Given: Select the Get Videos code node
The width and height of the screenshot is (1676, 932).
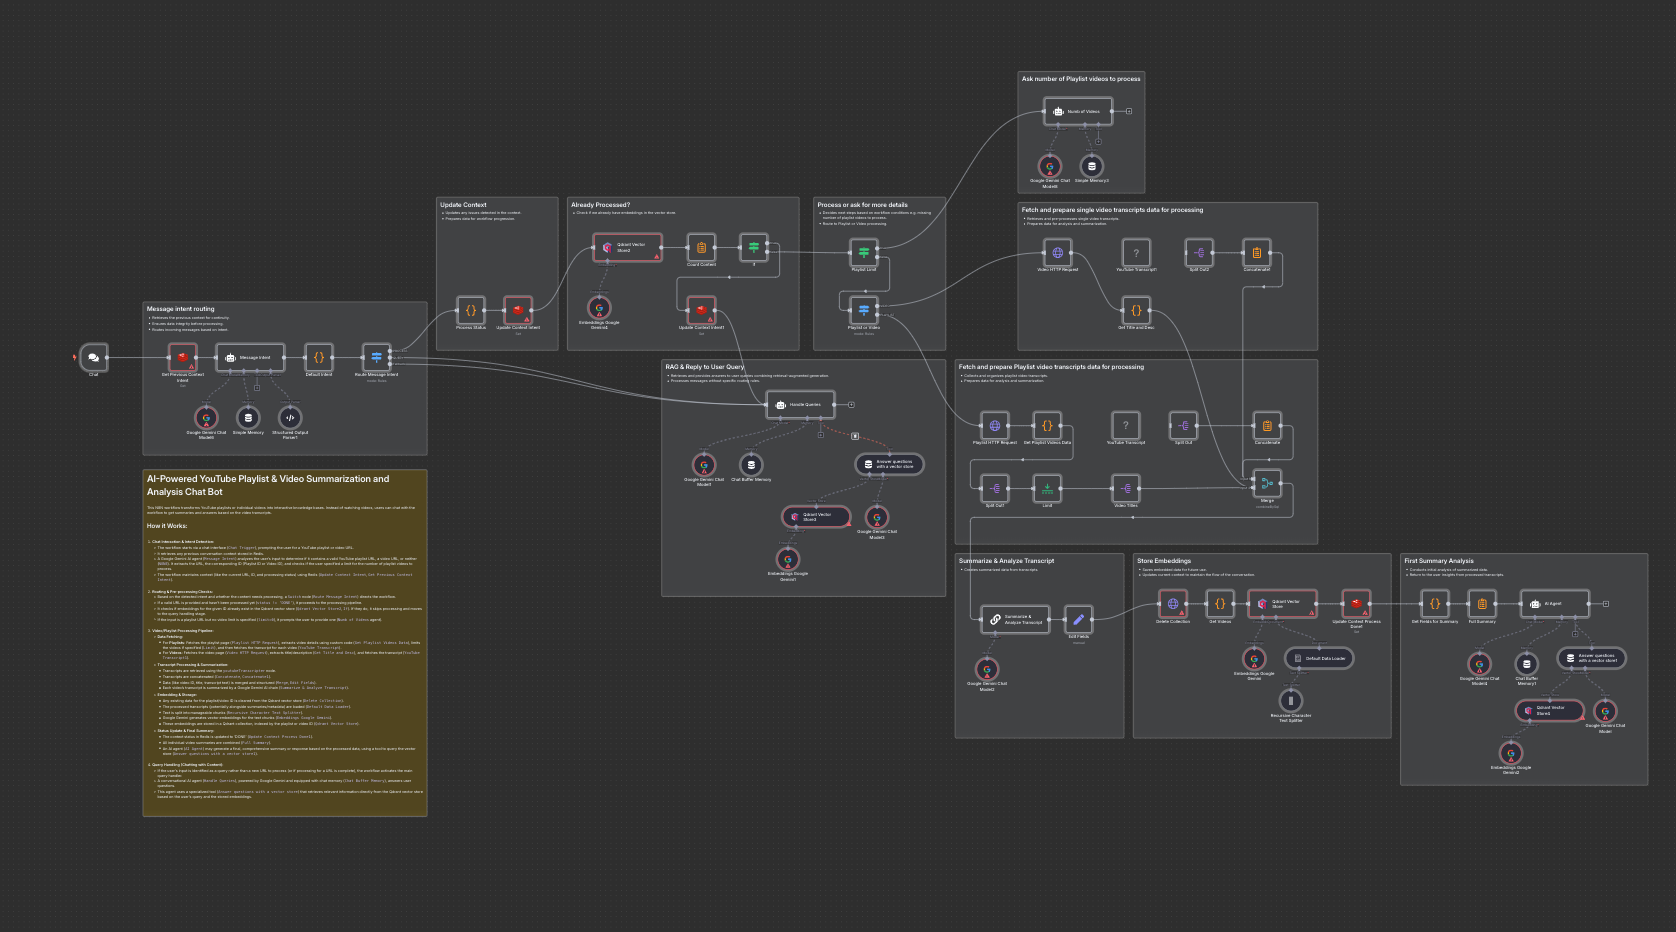Looking at the screenshot, I should click(x=1220, y=604).
